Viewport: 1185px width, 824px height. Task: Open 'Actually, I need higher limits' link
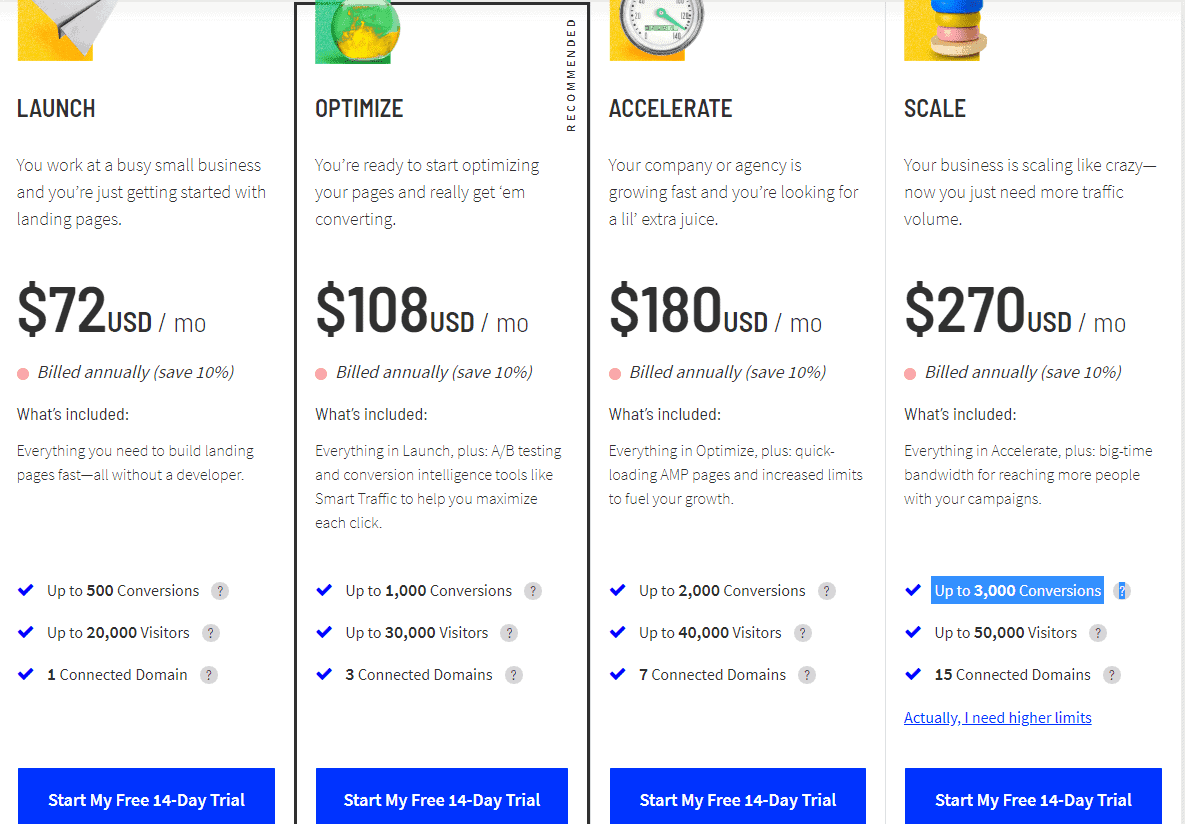coord(998,717)
